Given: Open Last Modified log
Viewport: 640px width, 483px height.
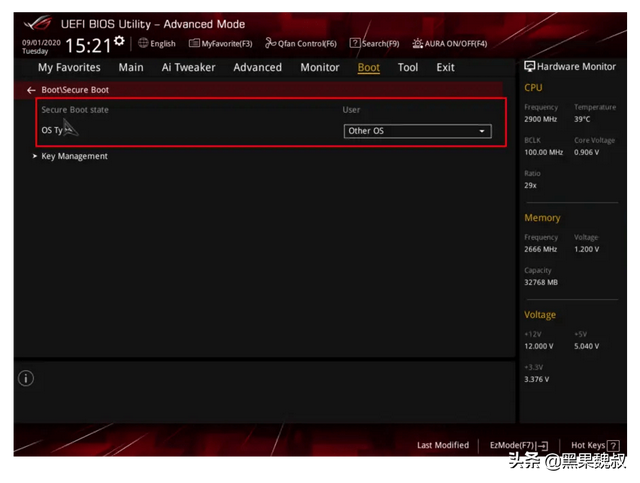Looking at the screenshot, I should tap(443, 445).
